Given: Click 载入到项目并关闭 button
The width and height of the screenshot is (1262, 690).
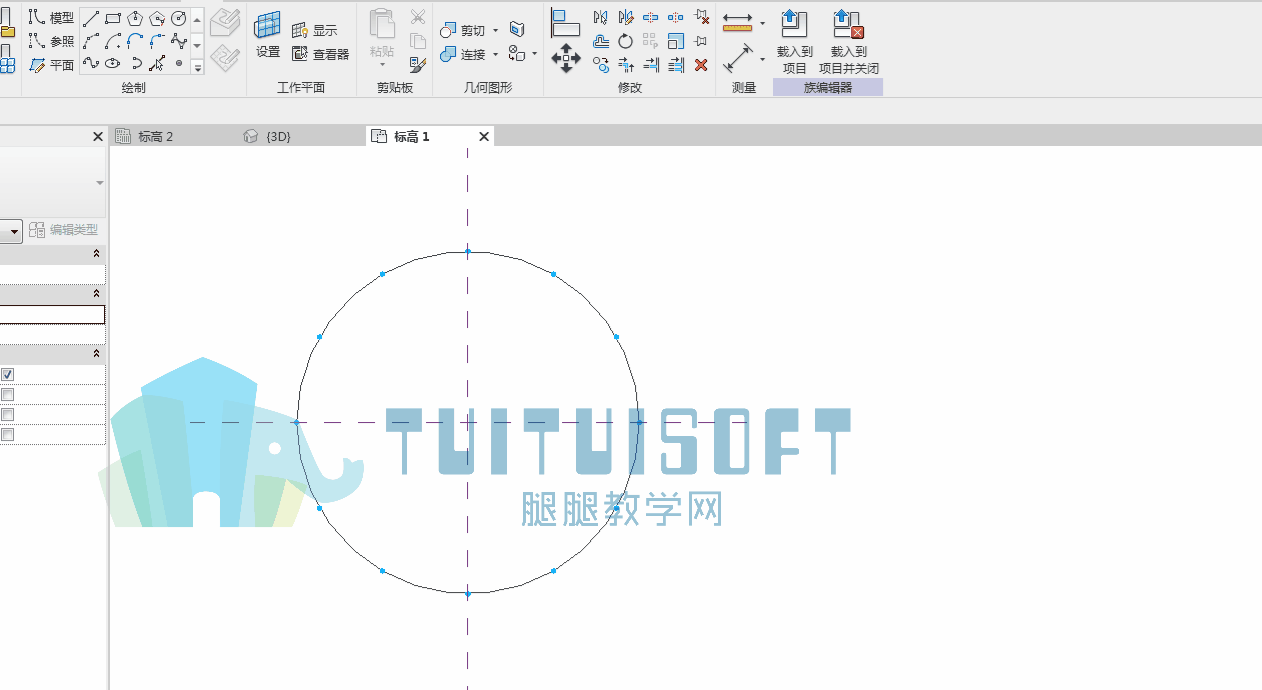Looking at the screenshot, I should click(x=849, y=41).
